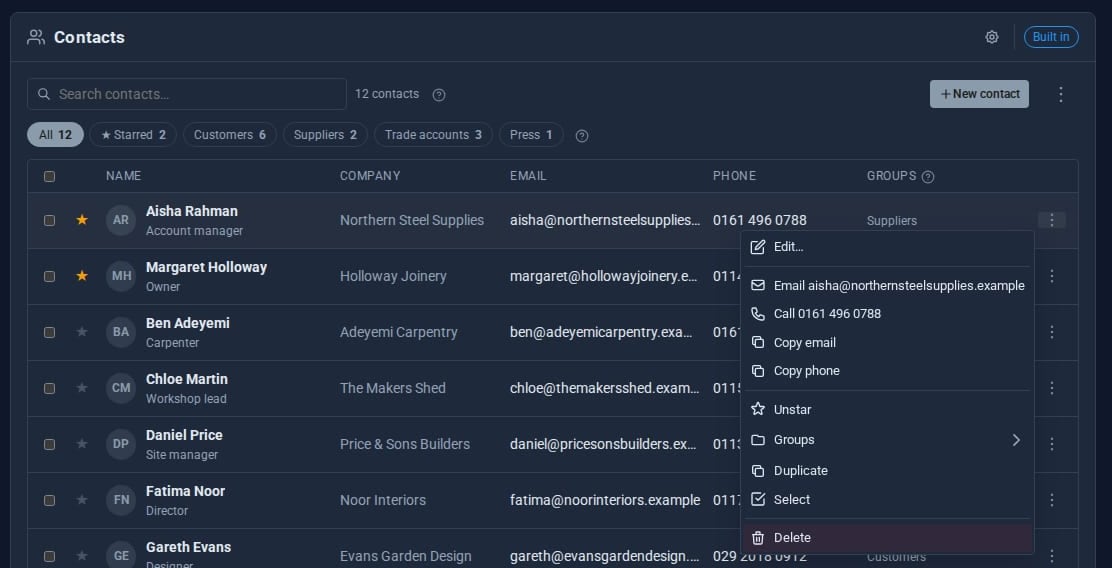The image size is (1112, 568).
Task: Filter by the Trade accounts 3 chip
Action: pyautogui.click(x=433, y=135)
